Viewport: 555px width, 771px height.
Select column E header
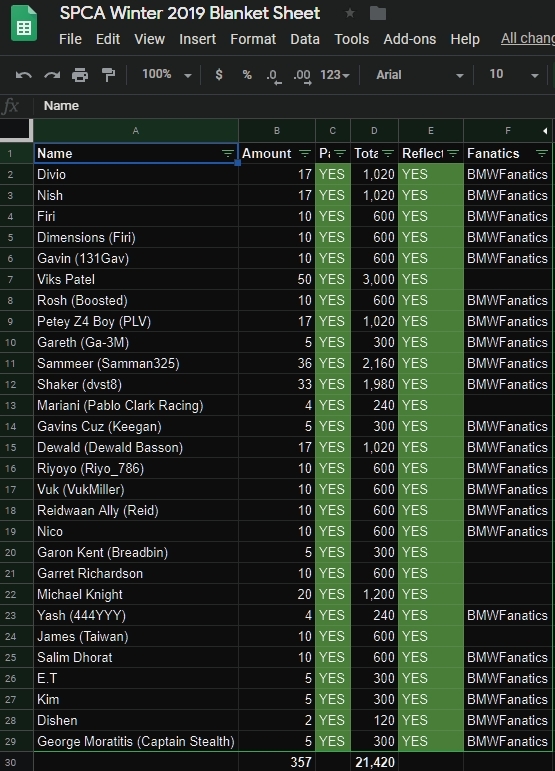click(x=431, y=131)
